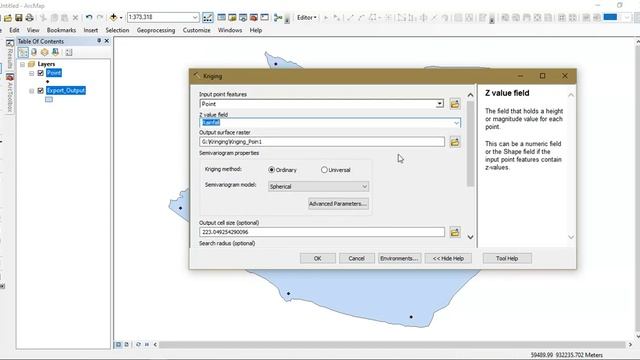
Task: Click the Refresh map icon at bottom
Action: click(138, 344)
